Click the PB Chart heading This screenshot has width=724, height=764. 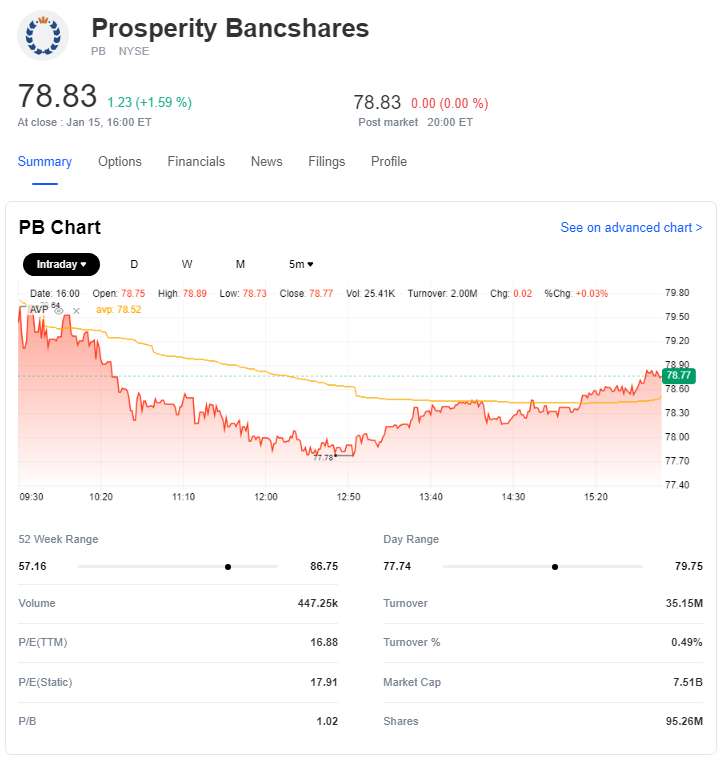(x=60, y=228)
